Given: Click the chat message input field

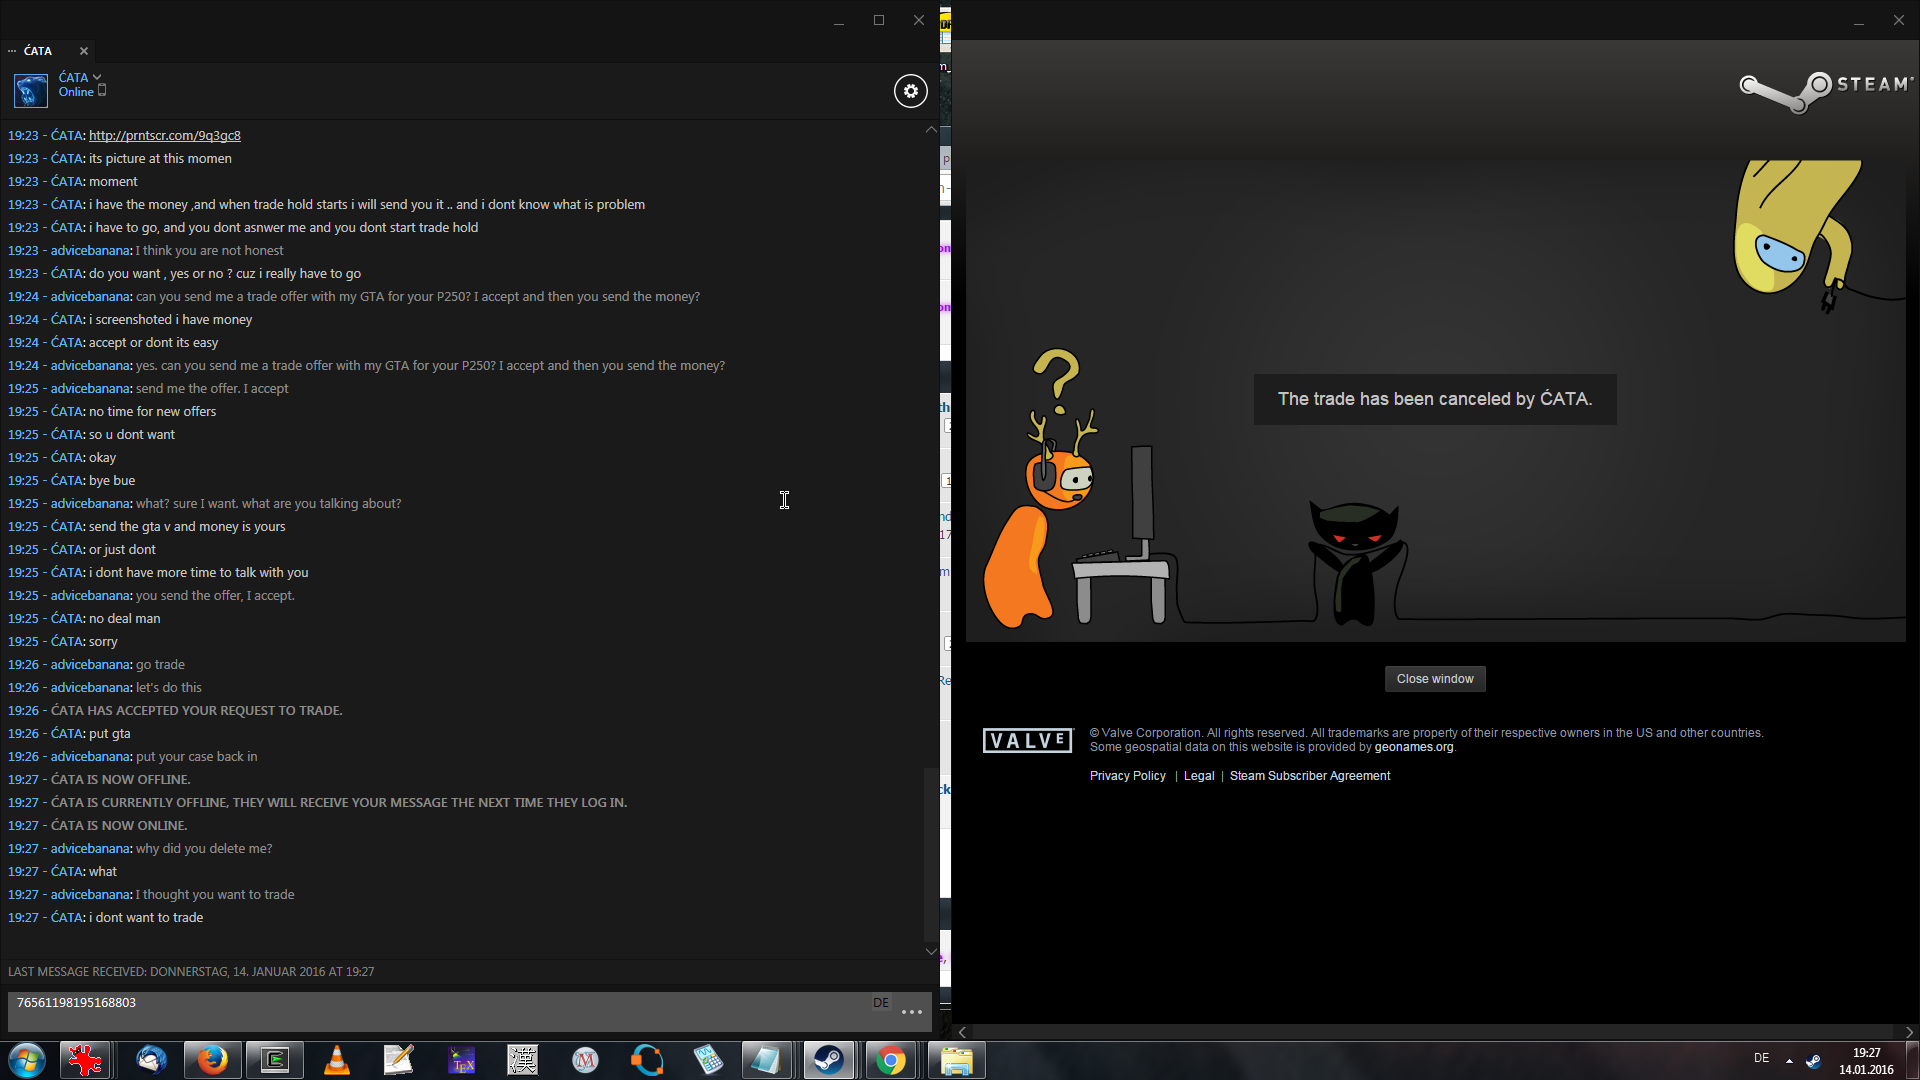Looking at the screenshot, I should [x=440, y=1010].
